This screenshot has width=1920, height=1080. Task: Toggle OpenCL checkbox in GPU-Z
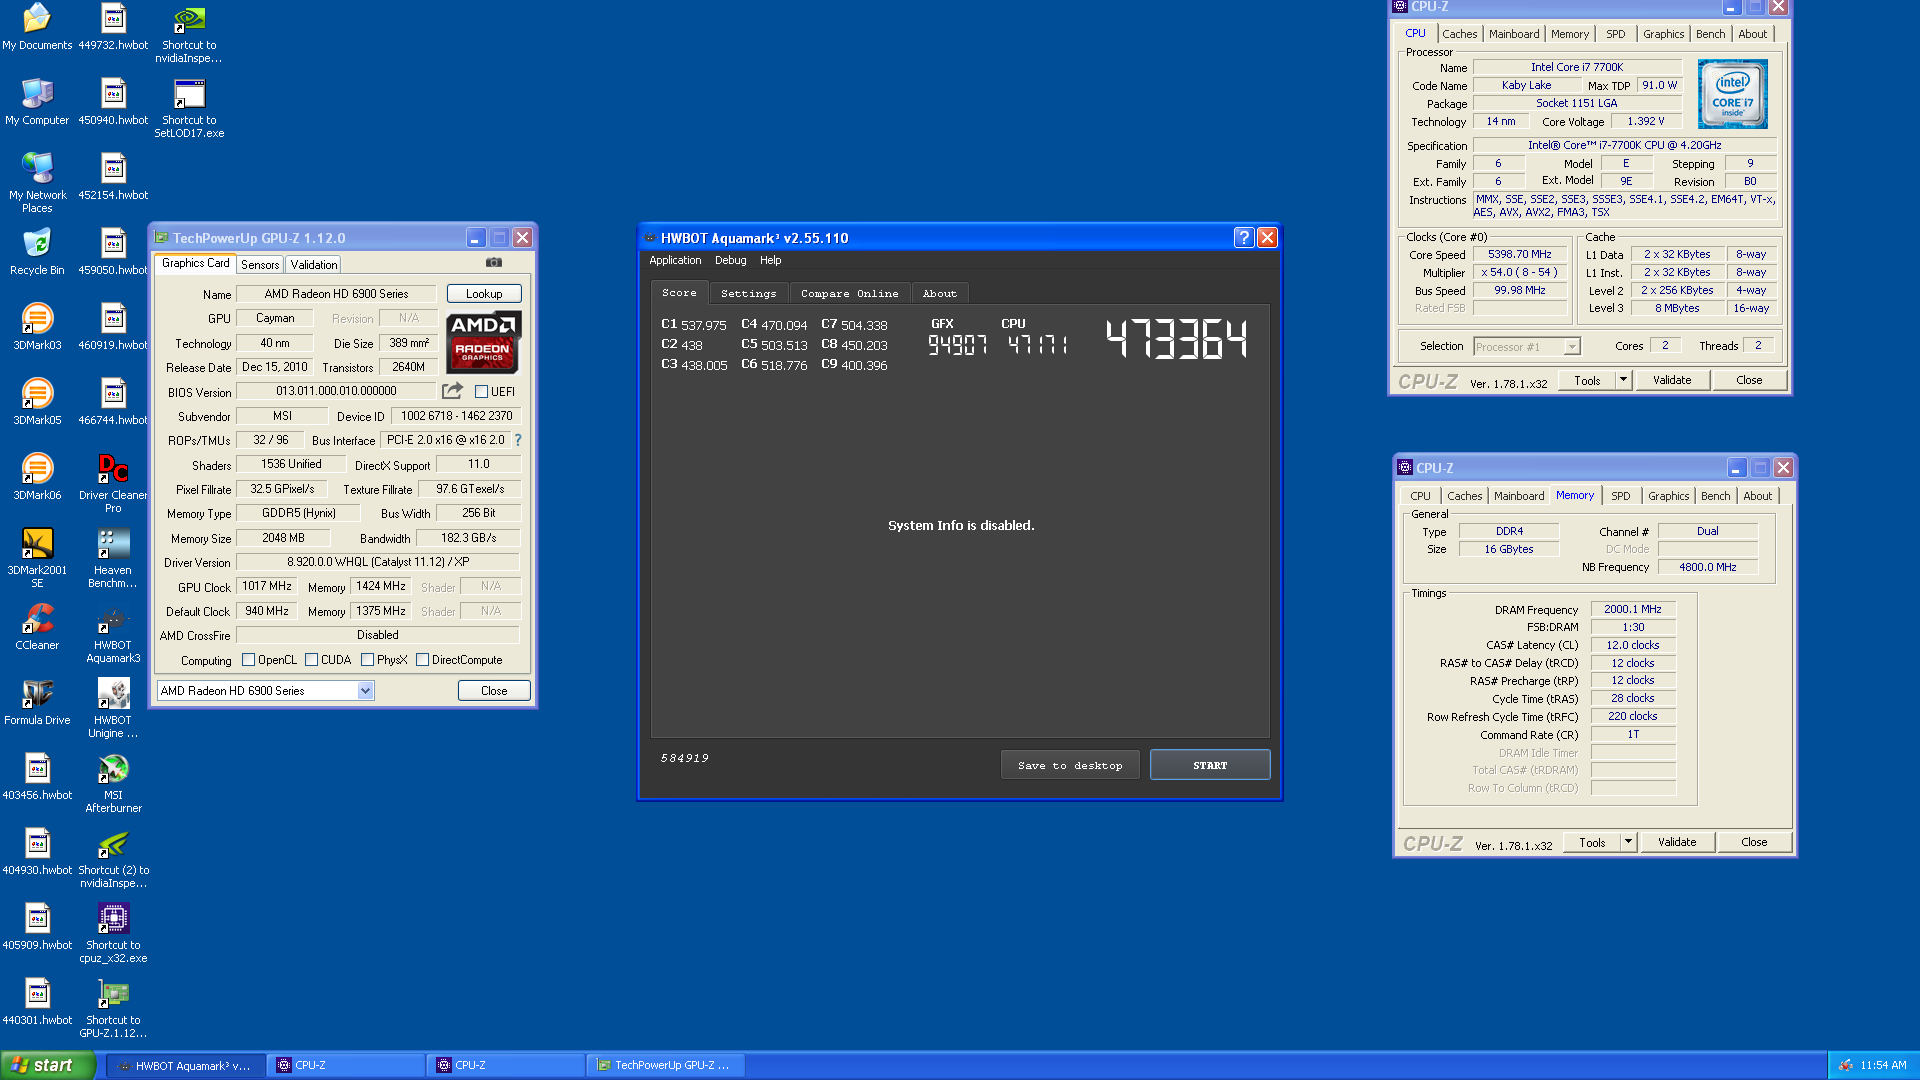[248, 660]
